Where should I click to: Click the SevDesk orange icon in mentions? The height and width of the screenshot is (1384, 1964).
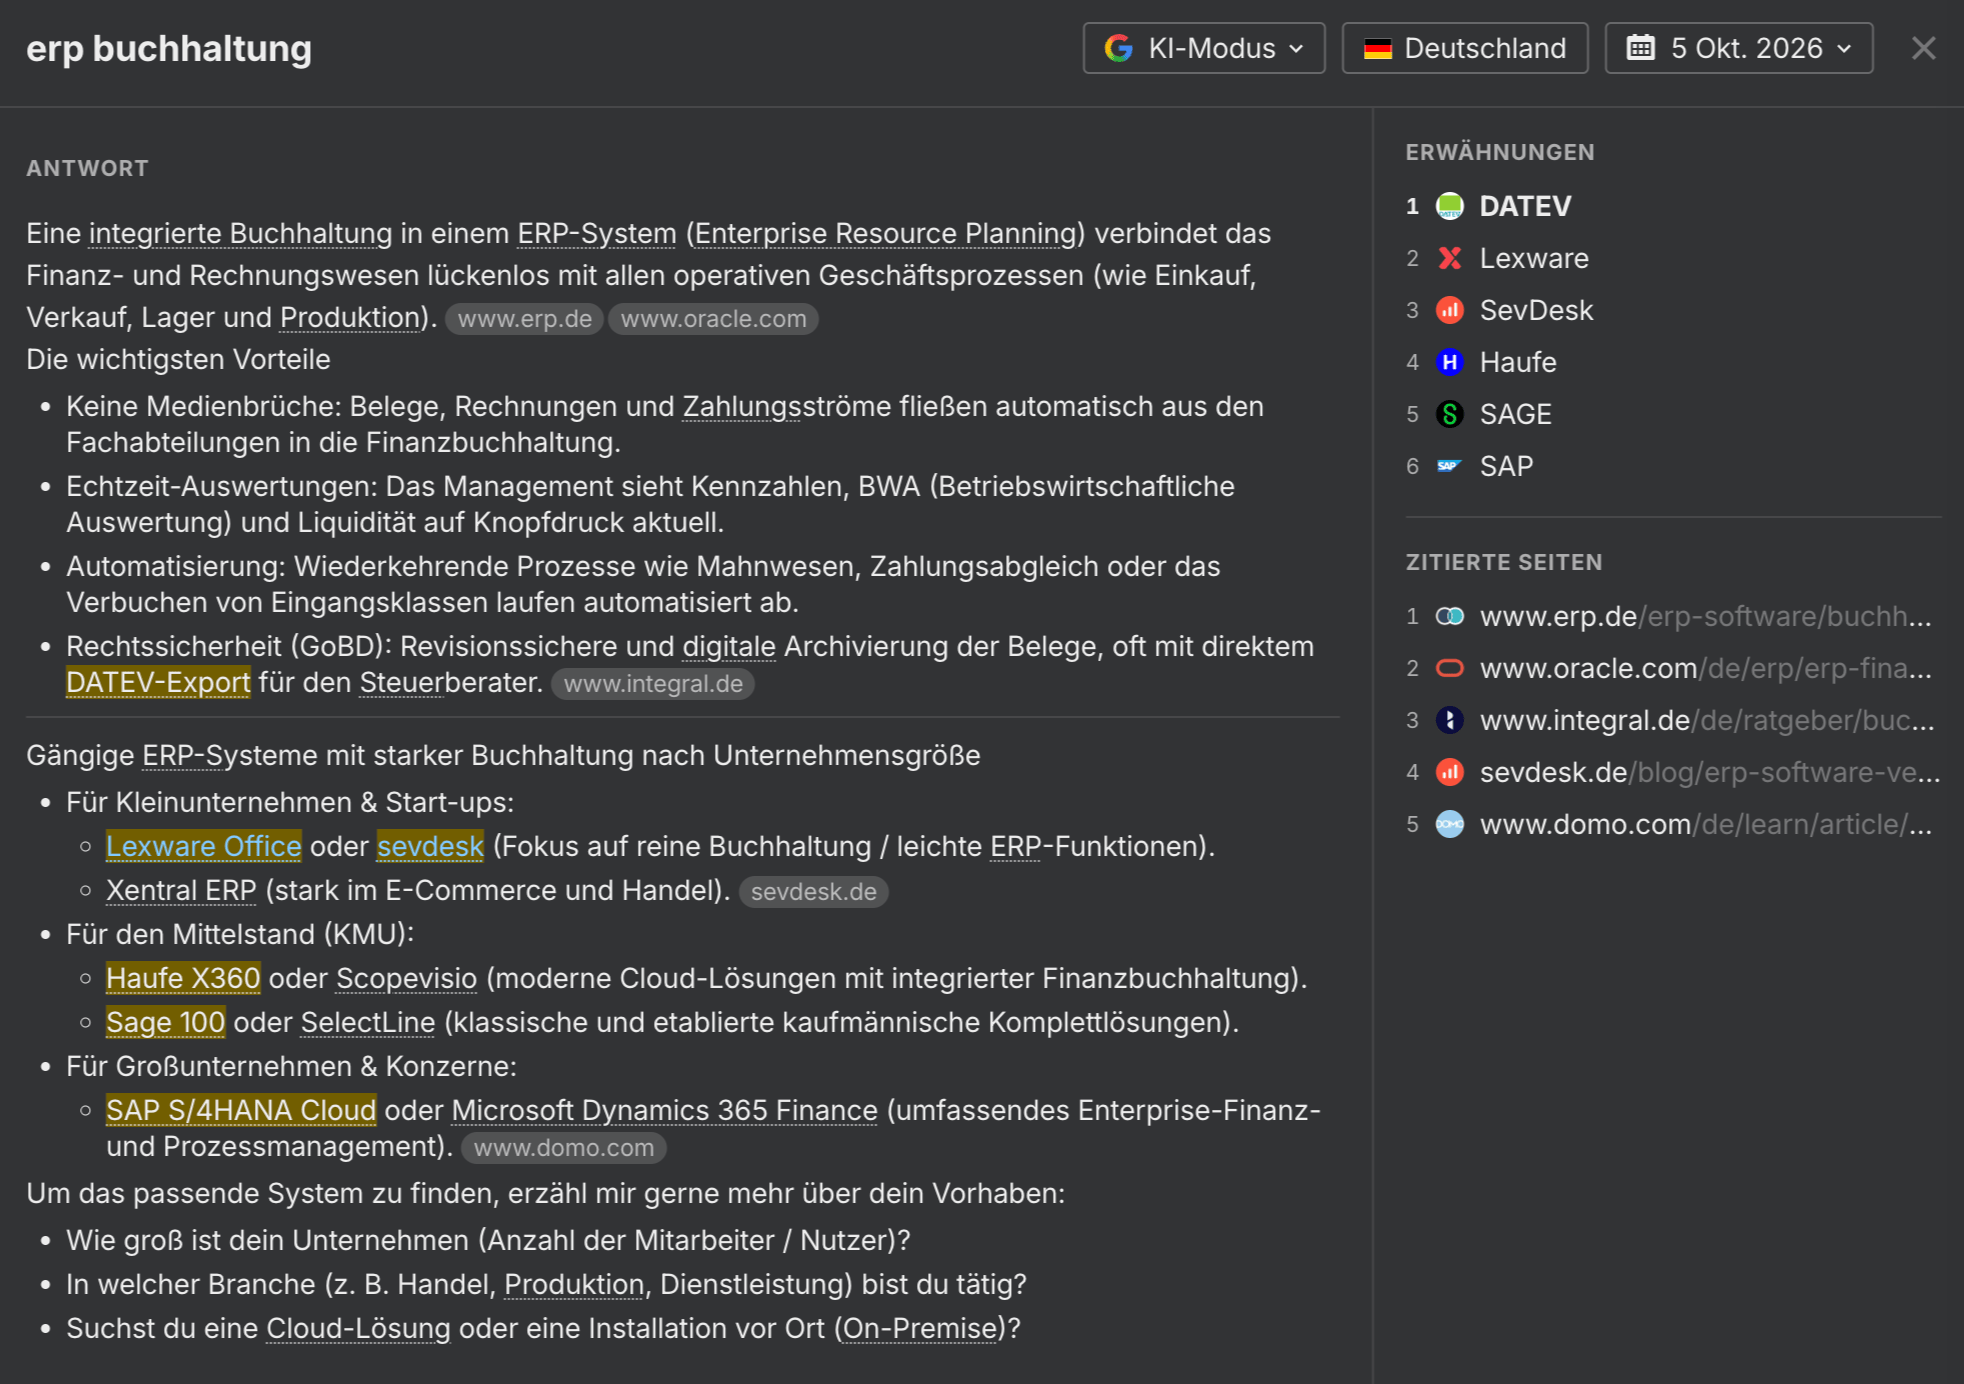point(1449,310)
